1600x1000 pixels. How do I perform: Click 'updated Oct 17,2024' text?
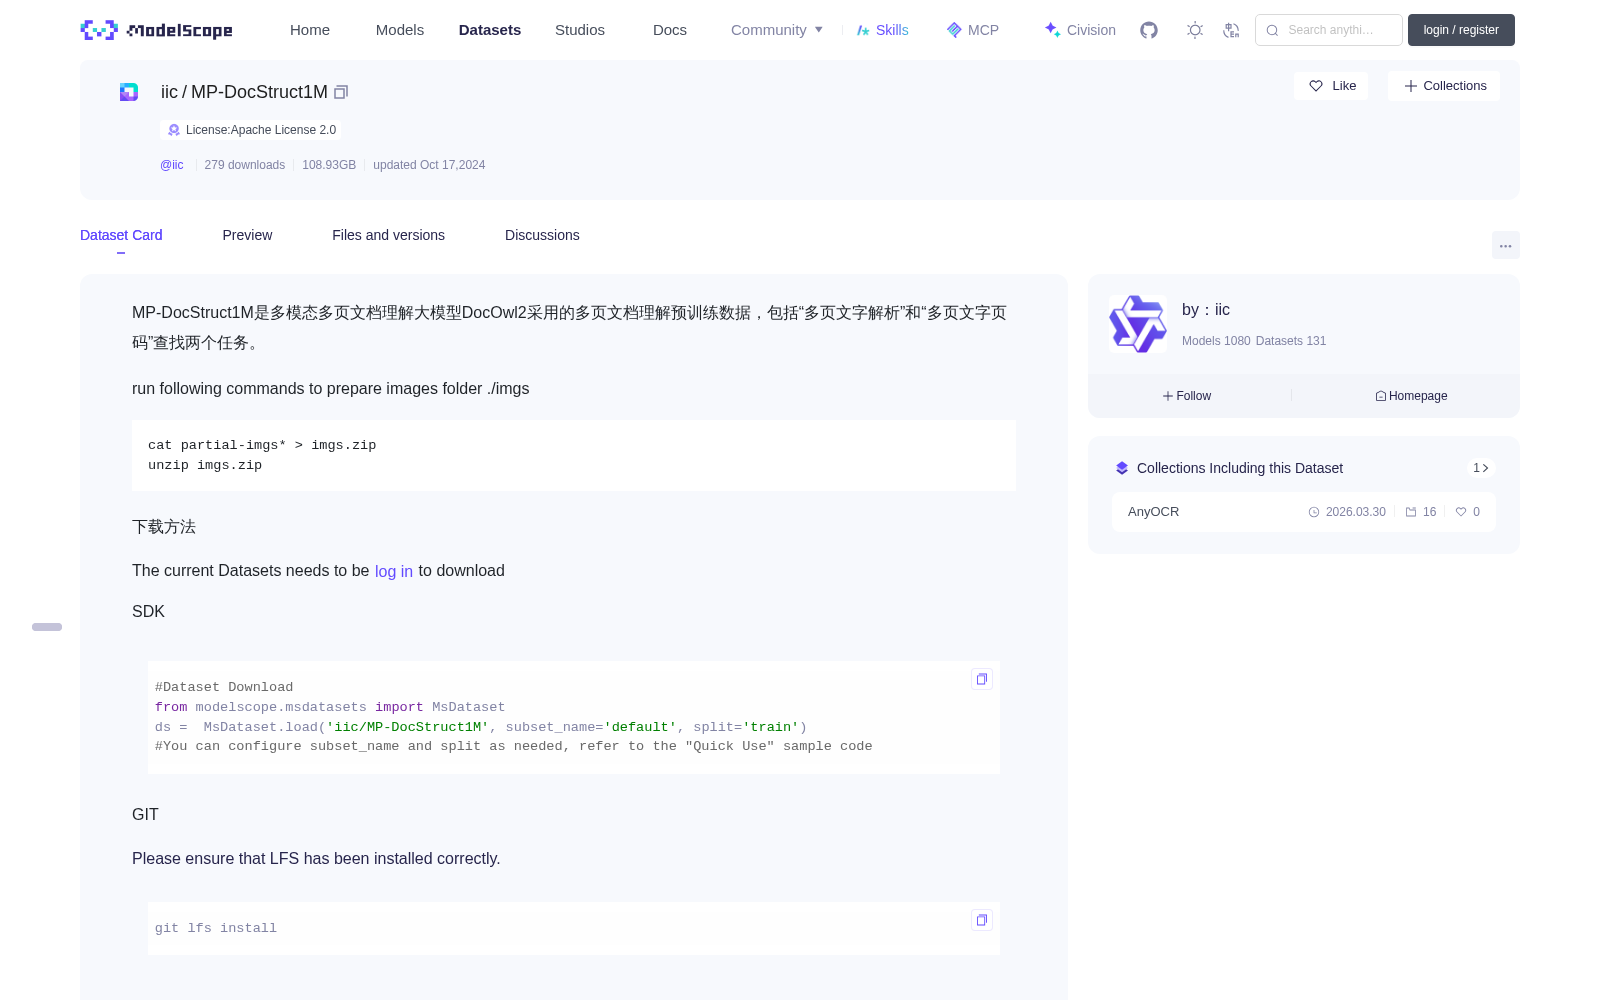pos(429,165)
